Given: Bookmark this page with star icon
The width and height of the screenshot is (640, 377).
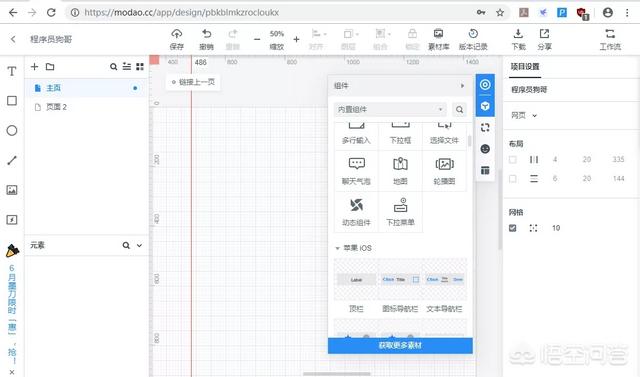Looking at the screenshot, I should (500, 13).
